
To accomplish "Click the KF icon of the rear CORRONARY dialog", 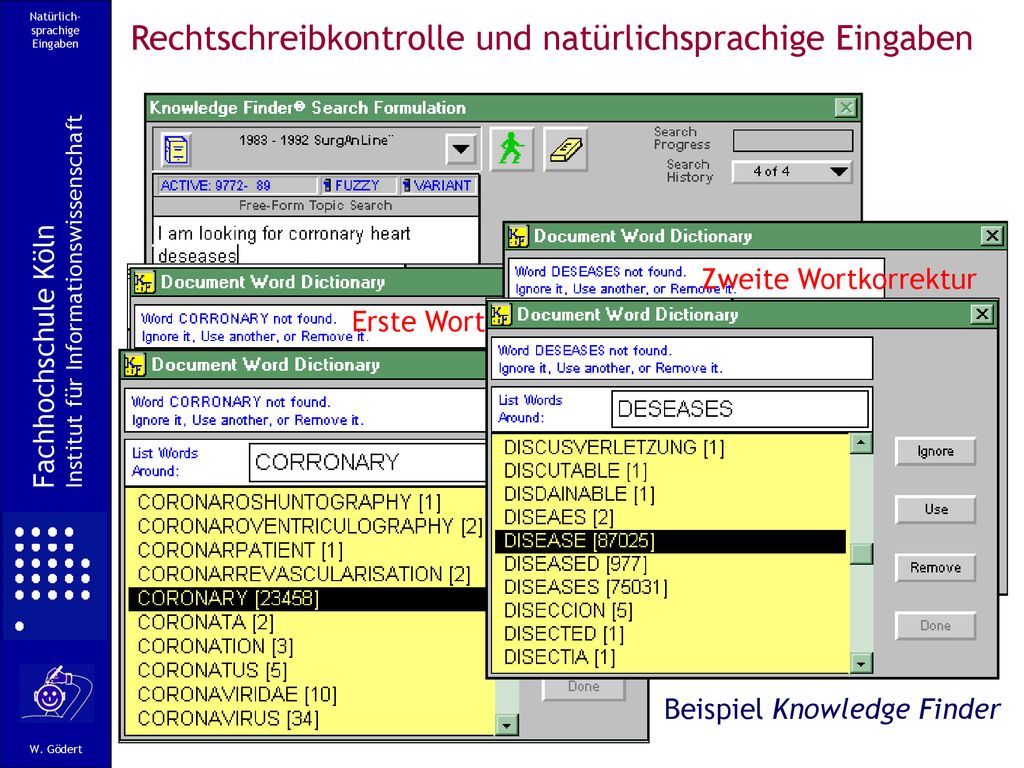I will point(143,283).
